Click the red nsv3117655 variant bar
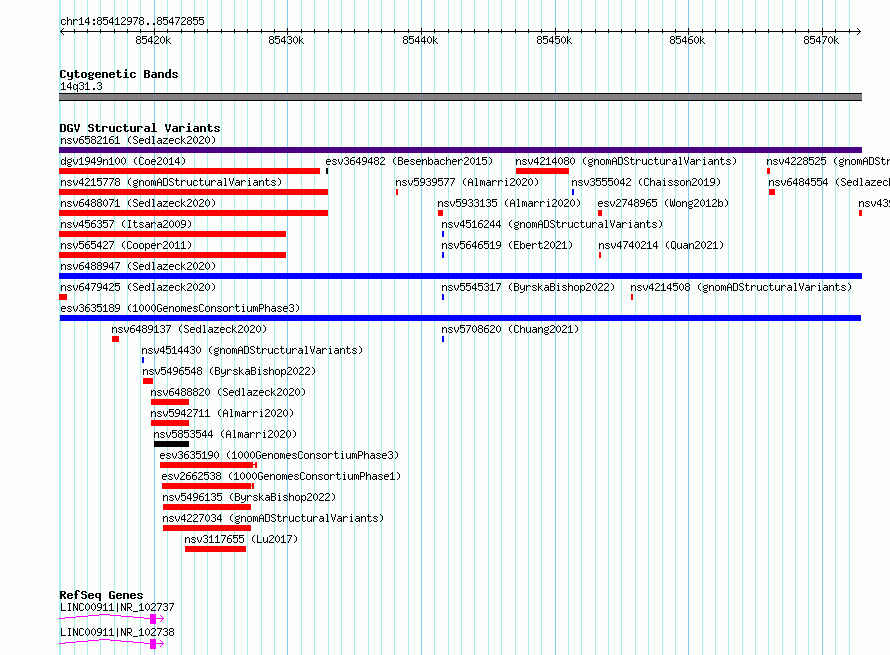The width and height of the screenshot is (890, 655). tap(216, 549)
